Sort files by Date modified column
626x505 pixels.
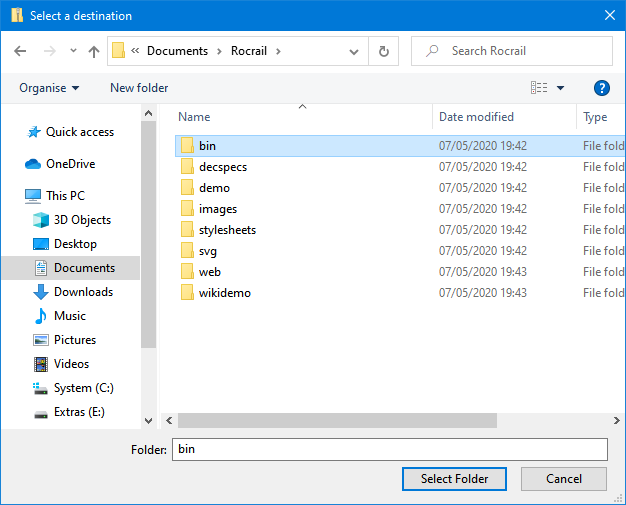point(476,117)
